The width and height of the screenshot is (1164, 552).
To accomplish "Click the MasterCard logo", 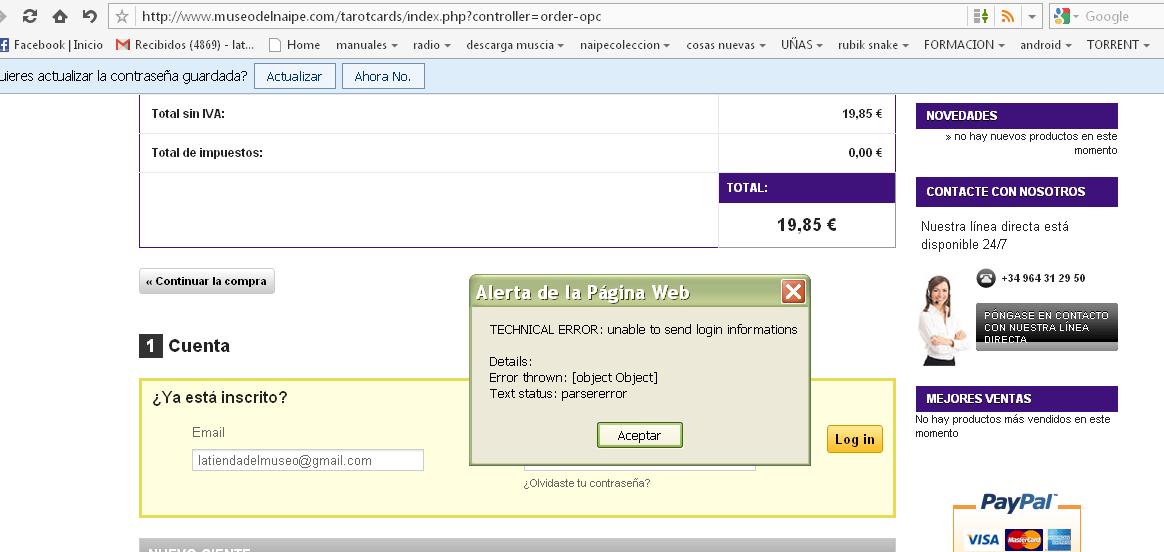I will click(x=1023, y=539).
